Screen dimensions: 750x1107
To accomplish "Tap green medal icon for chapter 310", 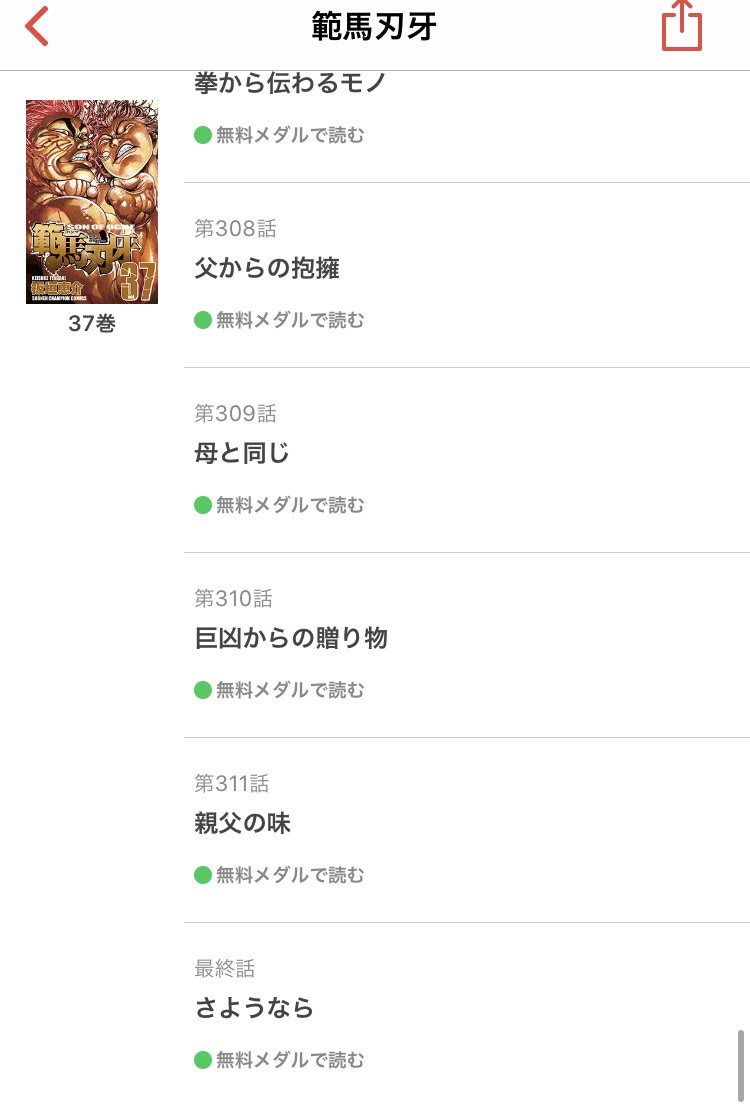I will tap(203, 690).
